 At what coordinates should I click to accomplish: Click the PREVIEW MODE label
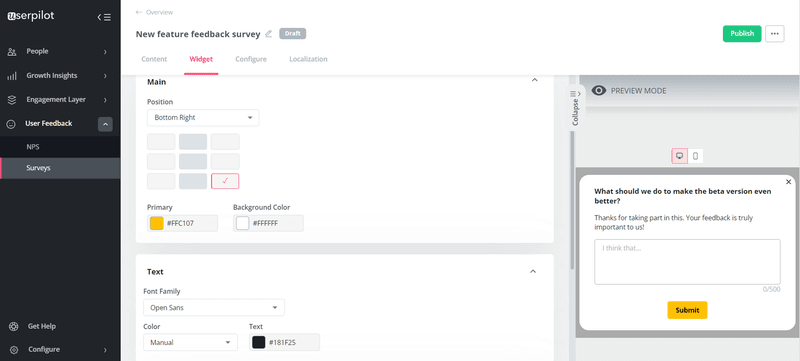point(638,91)
